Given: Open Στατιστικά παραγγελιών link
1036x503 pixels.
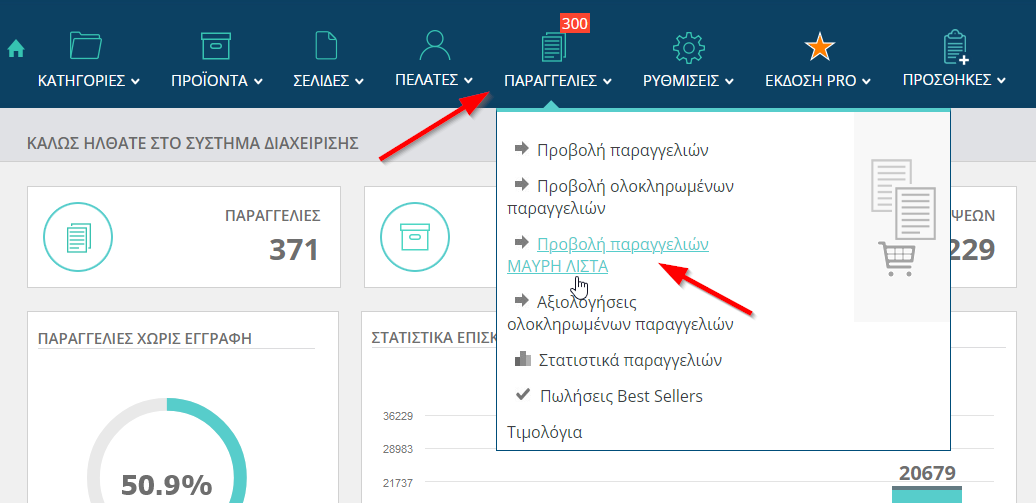Looking at the screenshot, I should tap(630, 361).
